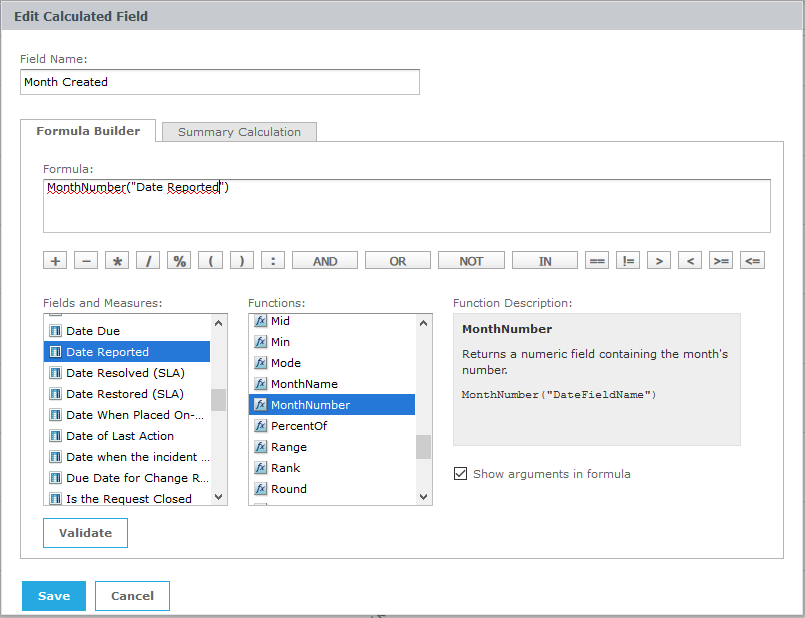The width and height of the screenshot is (805, 618).
Task: Click inside the Formula text area
Action: (x=407, y=206)
